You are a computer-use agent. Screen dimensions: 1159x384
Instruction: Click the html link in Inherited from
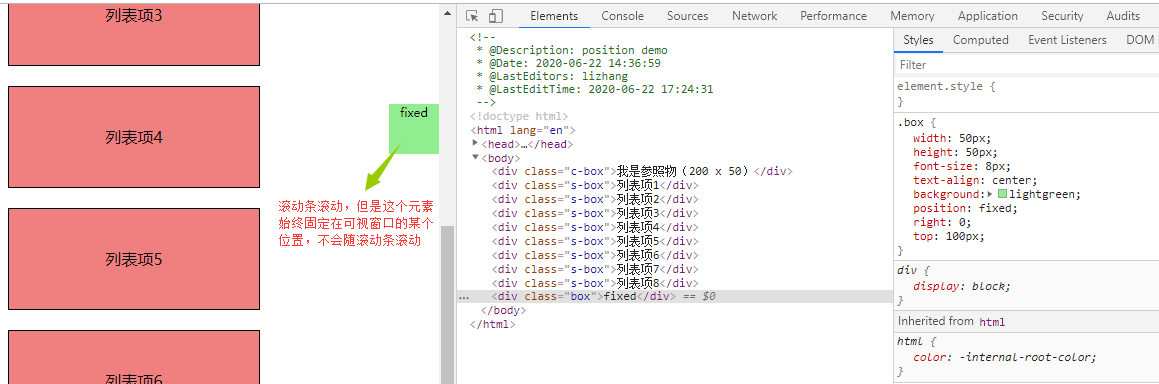point(992,322)
